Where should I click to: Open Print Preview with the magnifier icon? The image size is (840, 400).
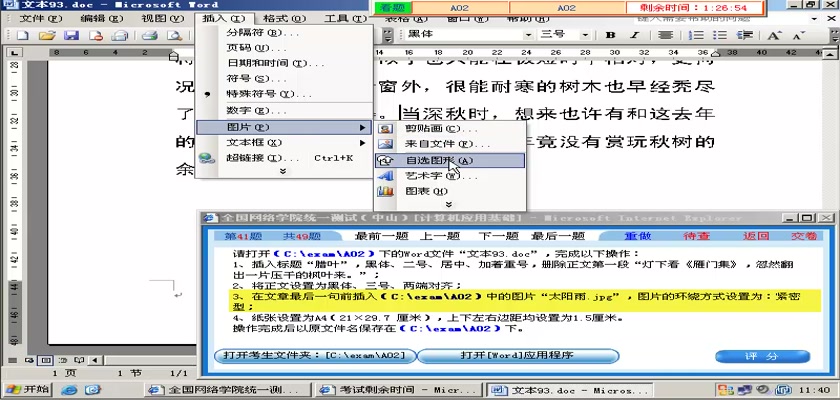point(174,35)
